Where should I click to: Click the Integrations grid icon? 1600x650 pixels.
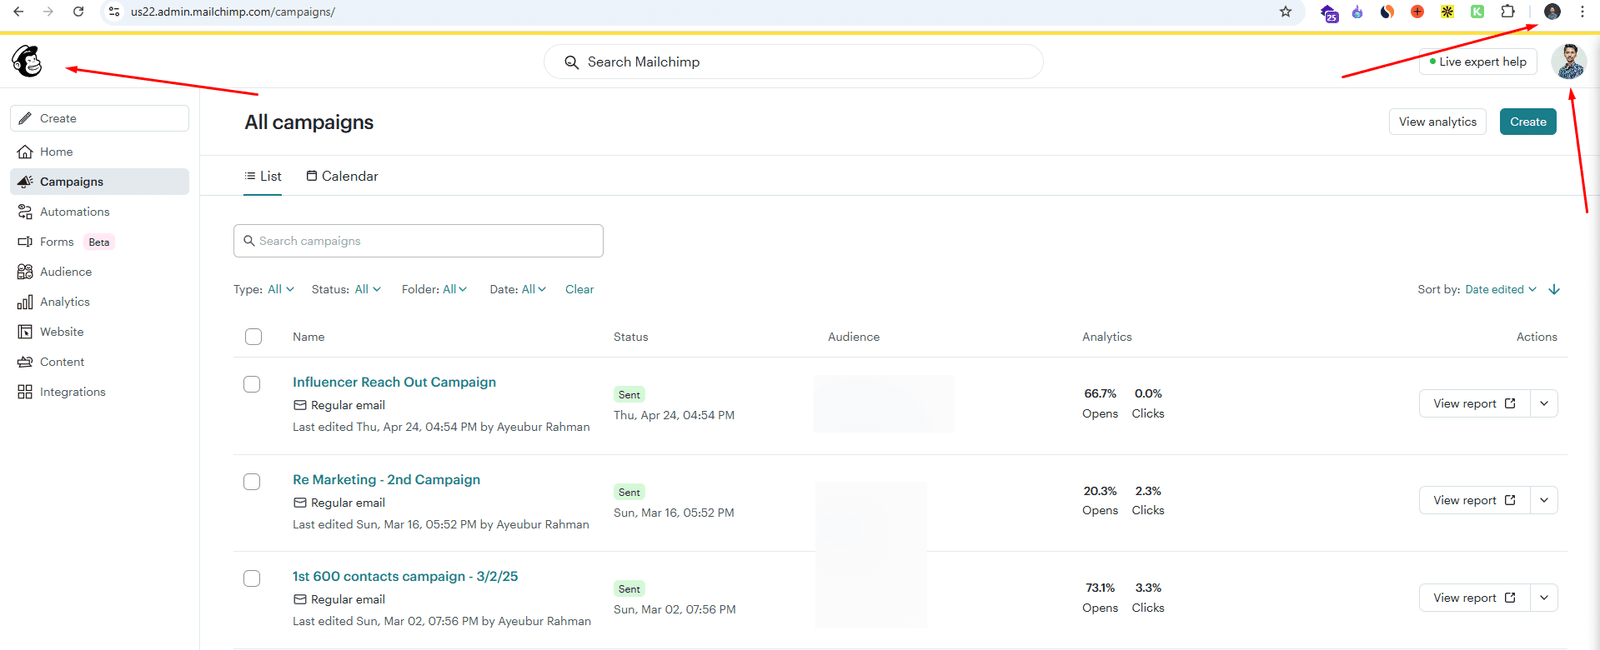point(25,392)
